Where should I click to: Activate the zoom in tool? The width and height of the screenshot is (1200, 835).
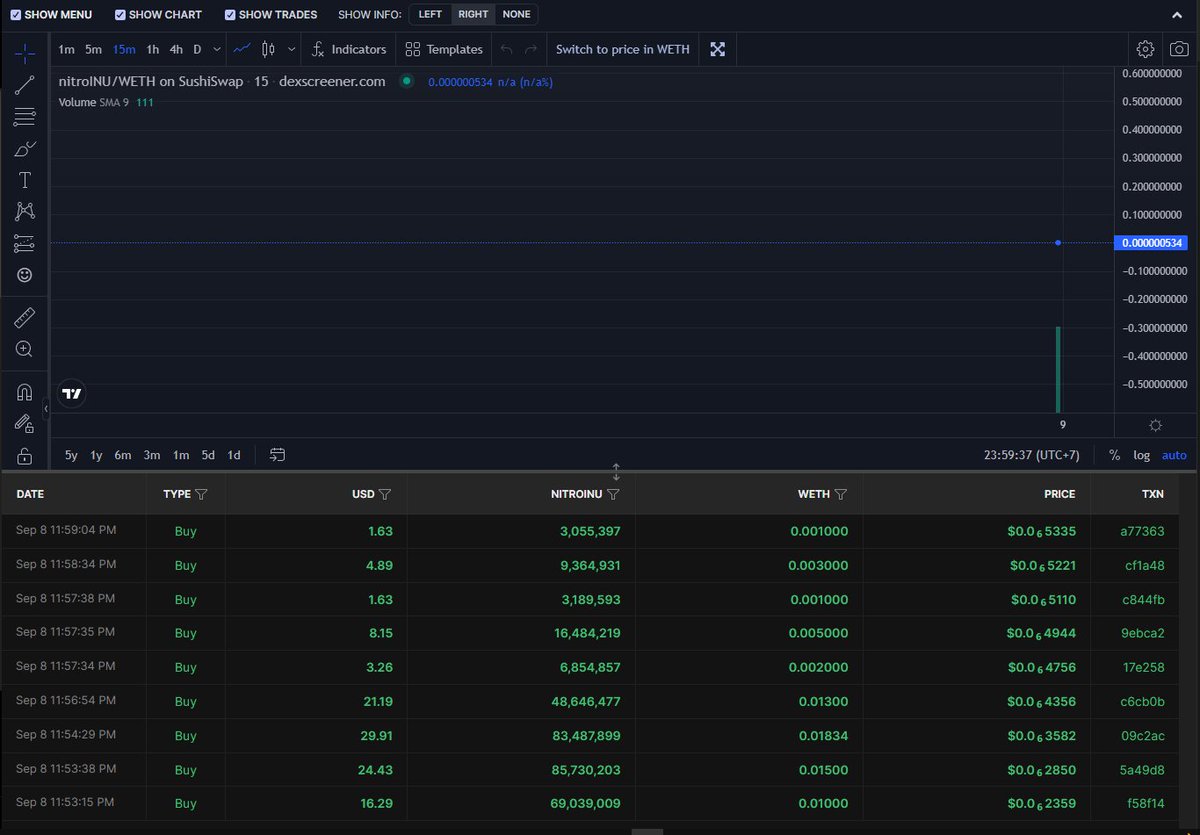click(x=25, y=349)
